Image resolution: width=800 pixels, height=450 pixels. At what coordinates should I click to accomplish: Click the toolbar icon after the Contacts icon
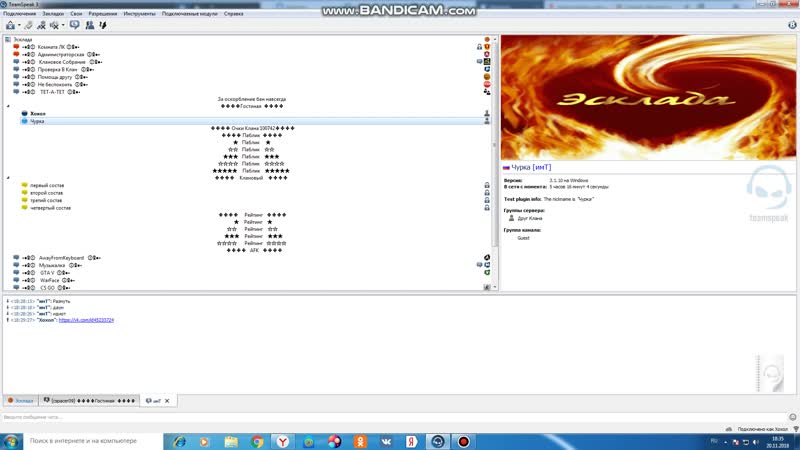click(x=103, y=25)
